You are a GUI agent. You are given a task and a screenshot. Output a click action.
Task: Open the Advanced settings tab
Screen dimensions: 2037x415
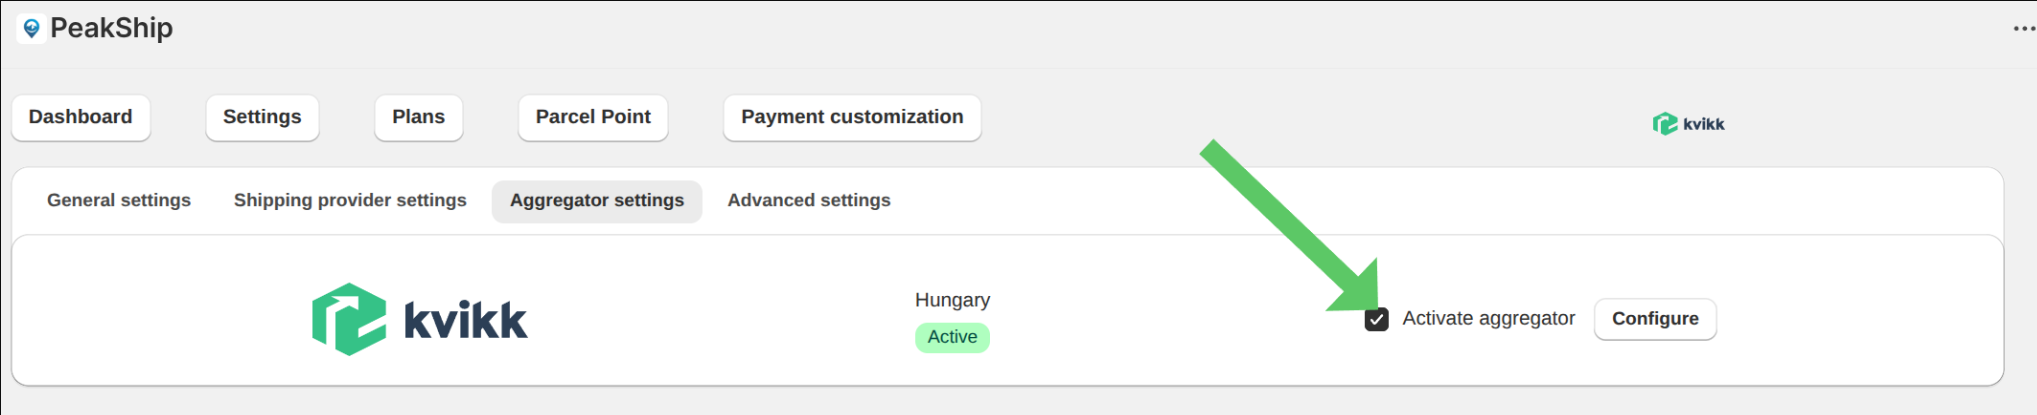pos(809,200)
